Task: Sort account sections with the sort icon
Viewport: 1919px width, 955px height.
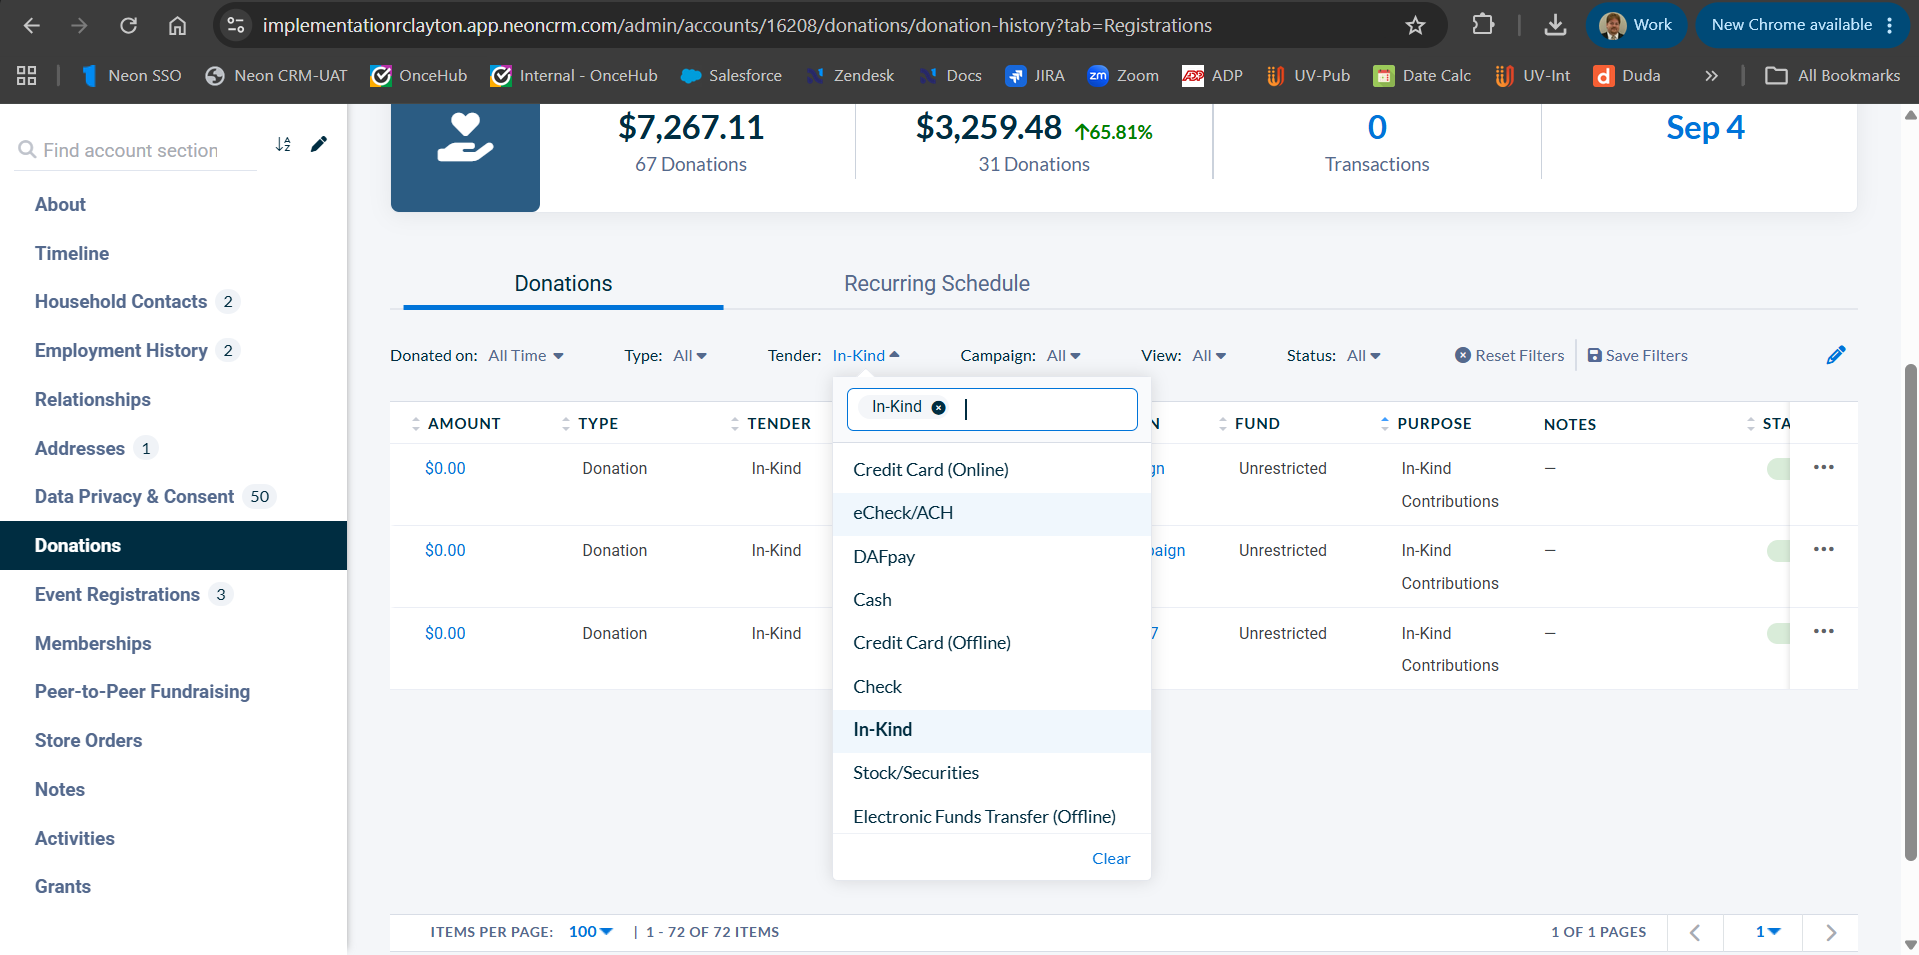Action: [x=283, y=145]
